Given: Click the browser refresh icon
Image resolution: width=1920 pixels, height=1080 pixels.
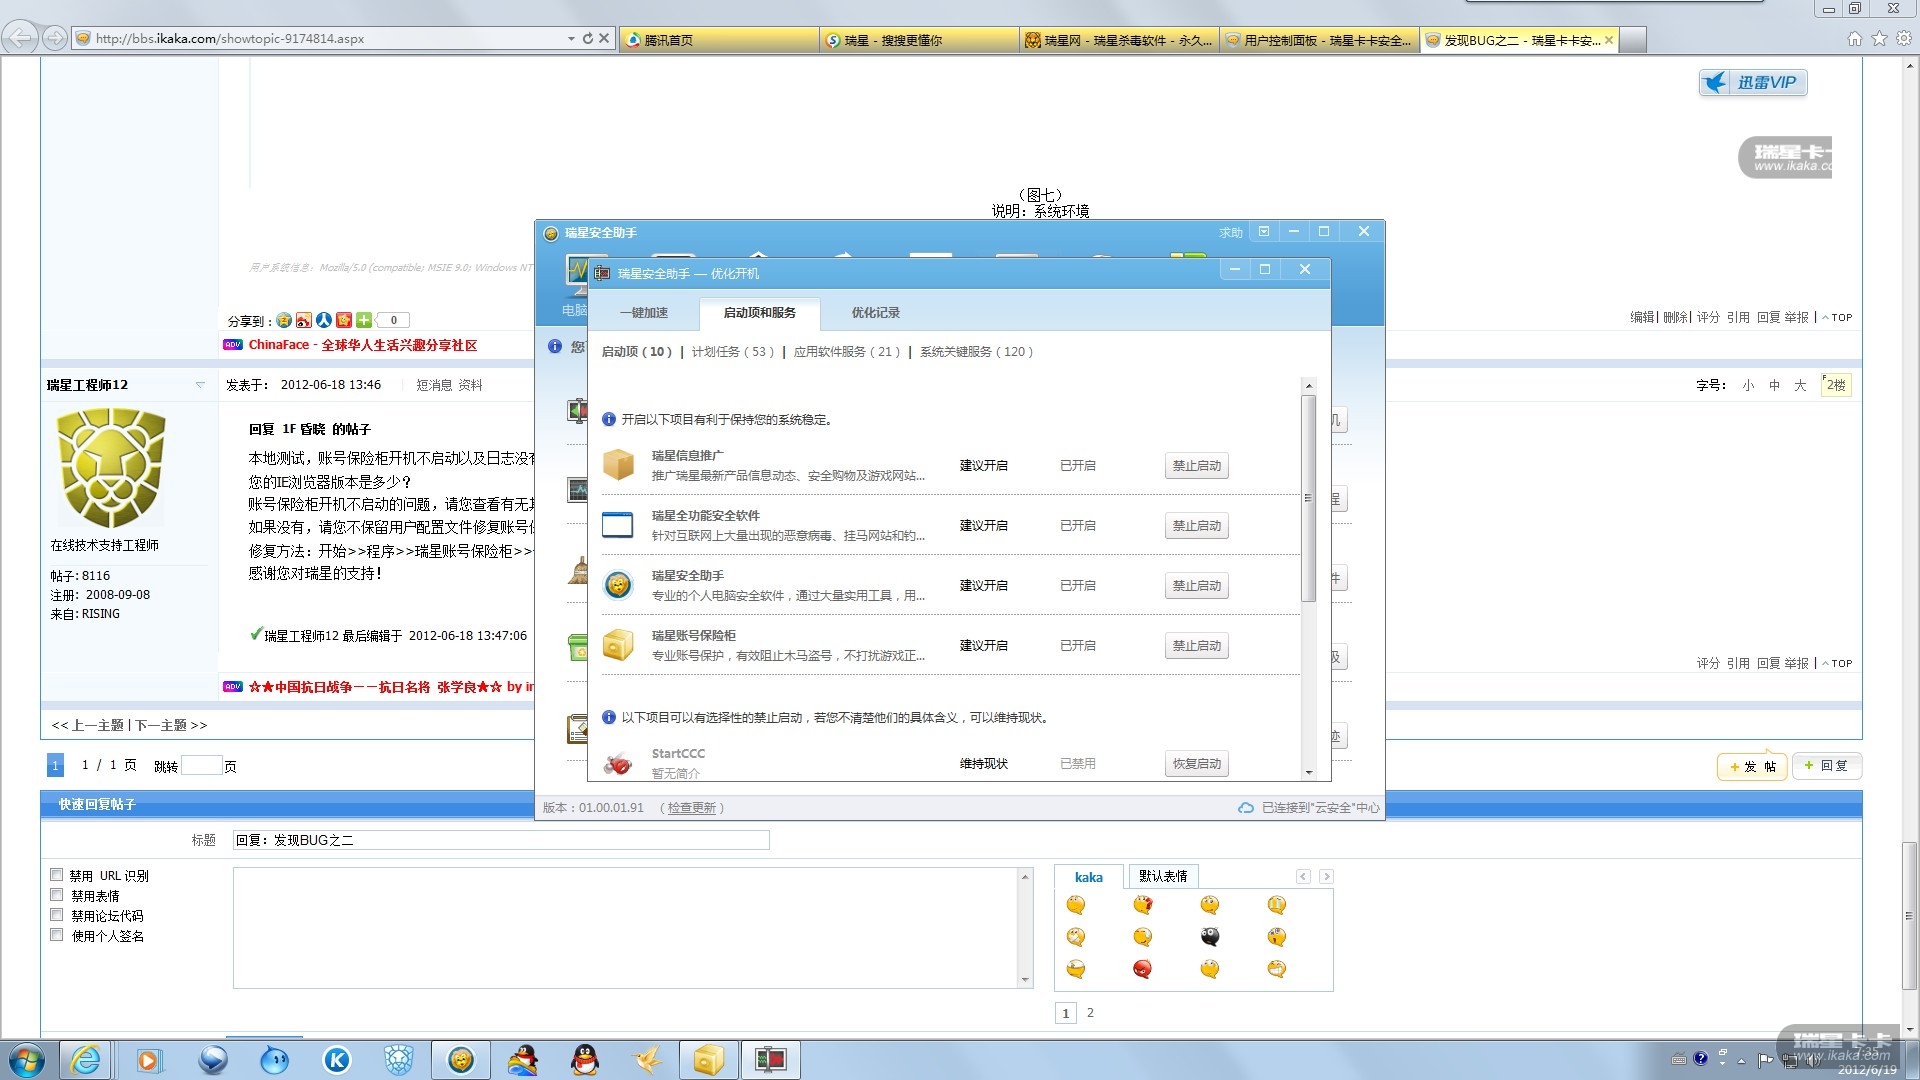Looking at the screenshot, I should coord(587,39).
